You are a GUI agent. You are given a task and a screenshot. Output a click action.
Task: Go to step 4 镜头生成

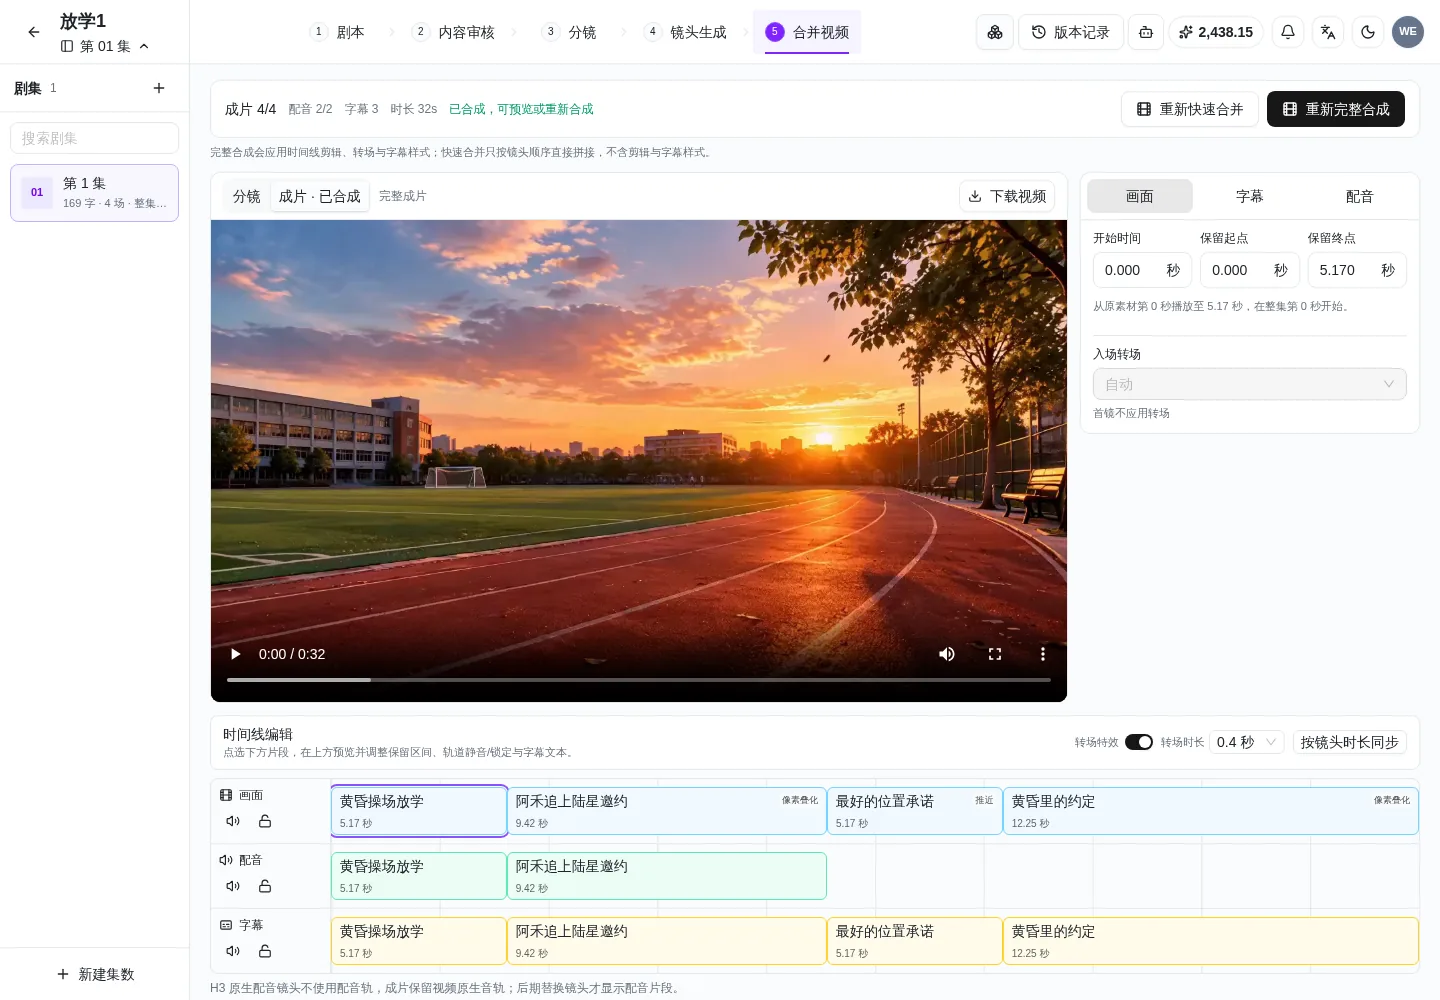point(686,32)
